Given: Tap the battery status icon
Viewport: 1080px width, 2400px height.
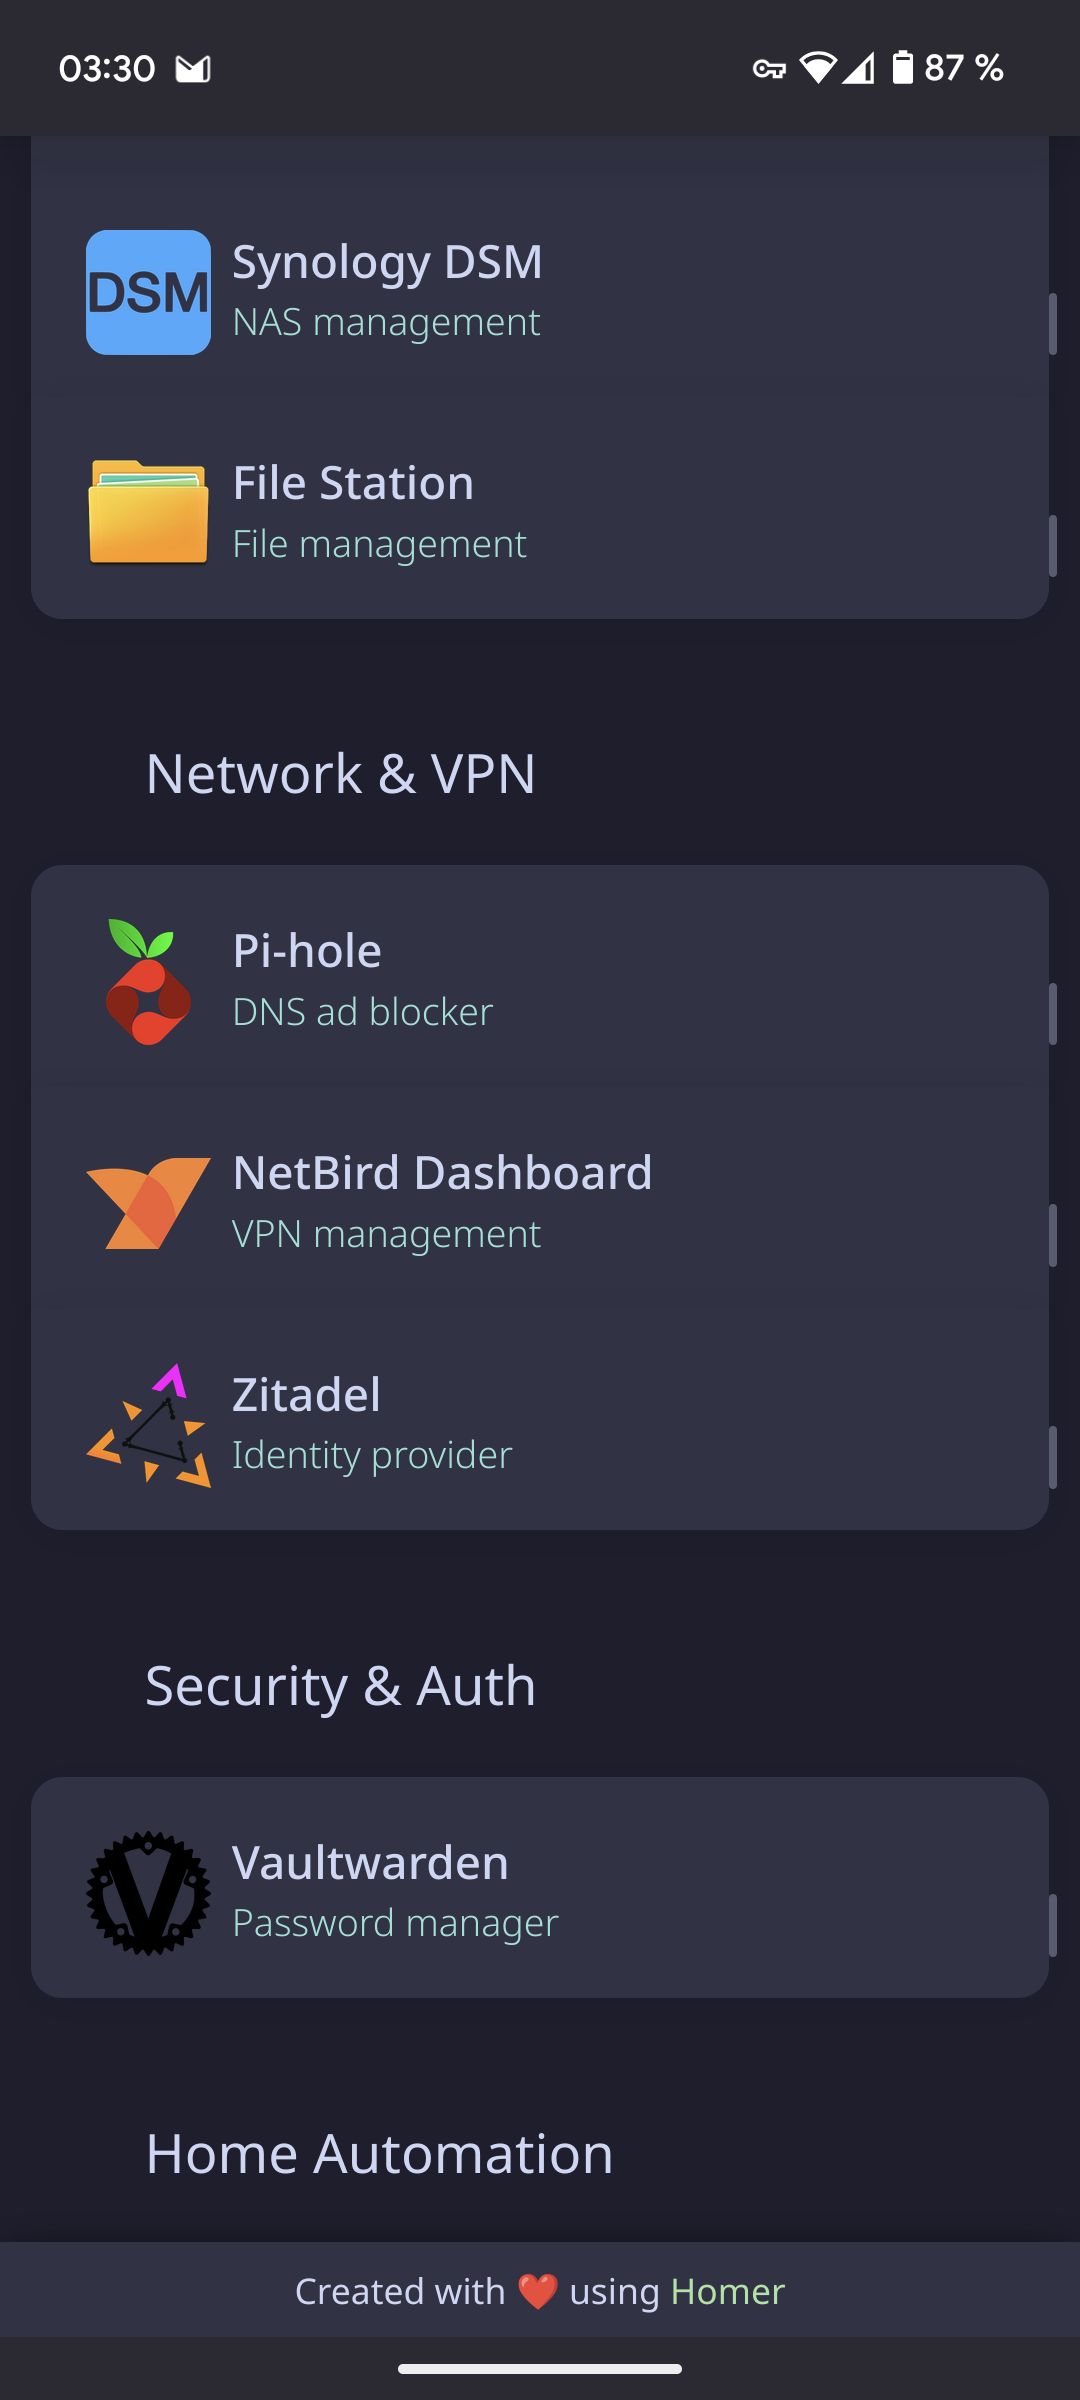Looking at the screenshot, I should (x=902, y=68).
